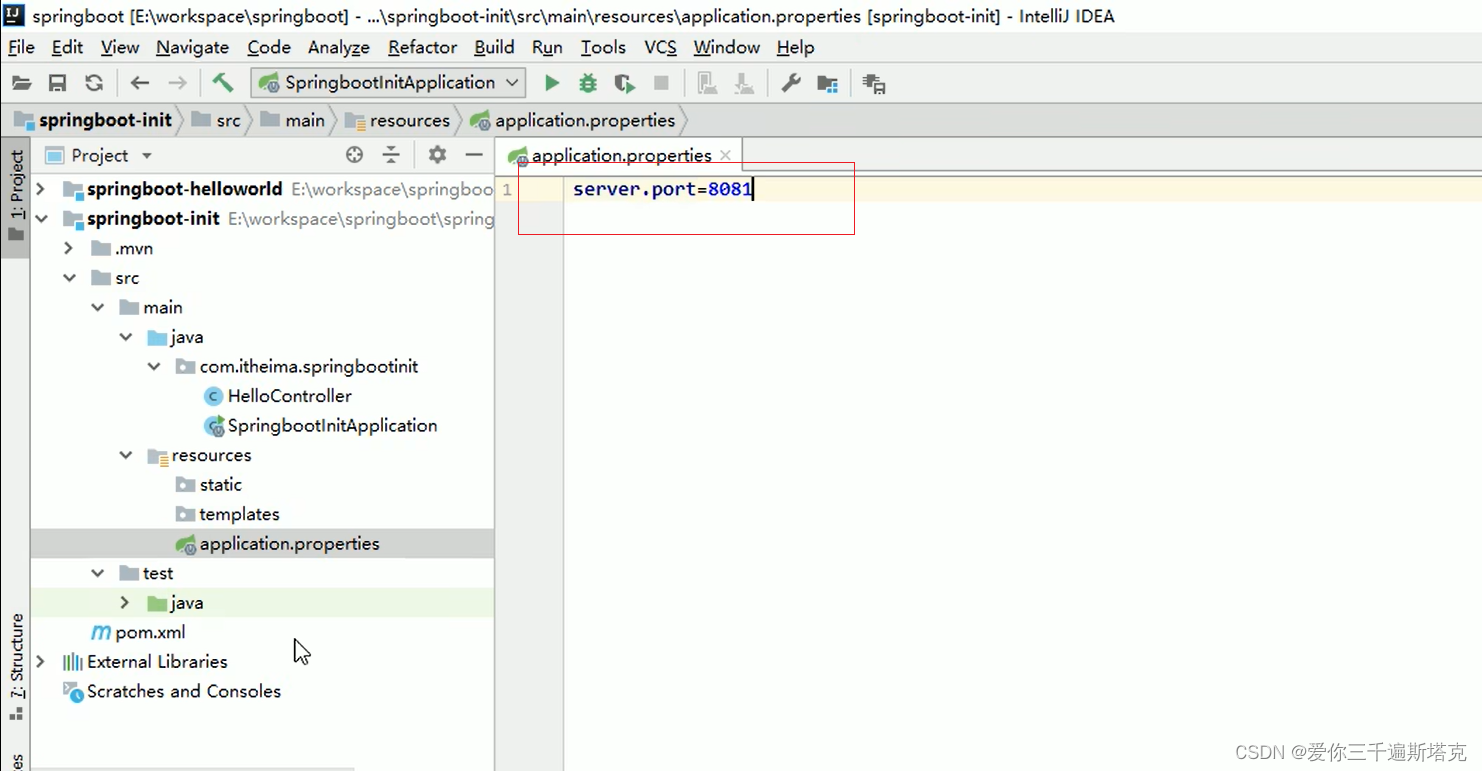Open the Tools menu
The height and width of the screenshot is (771, 1482).
coord(603,47)
